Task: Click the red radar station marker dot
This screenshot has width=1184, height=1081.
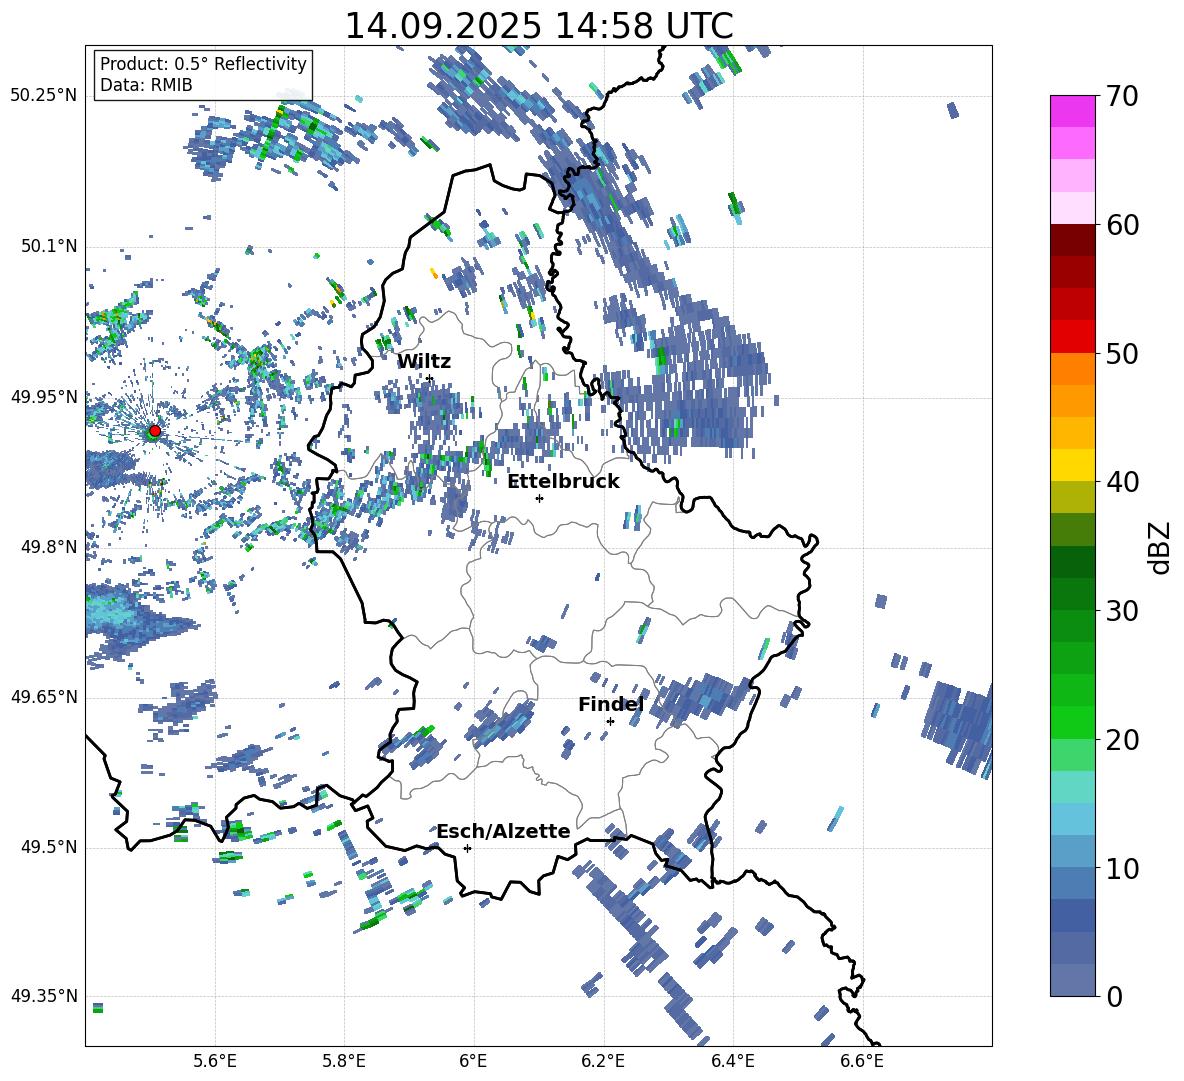Action: (x=154, y=431)
